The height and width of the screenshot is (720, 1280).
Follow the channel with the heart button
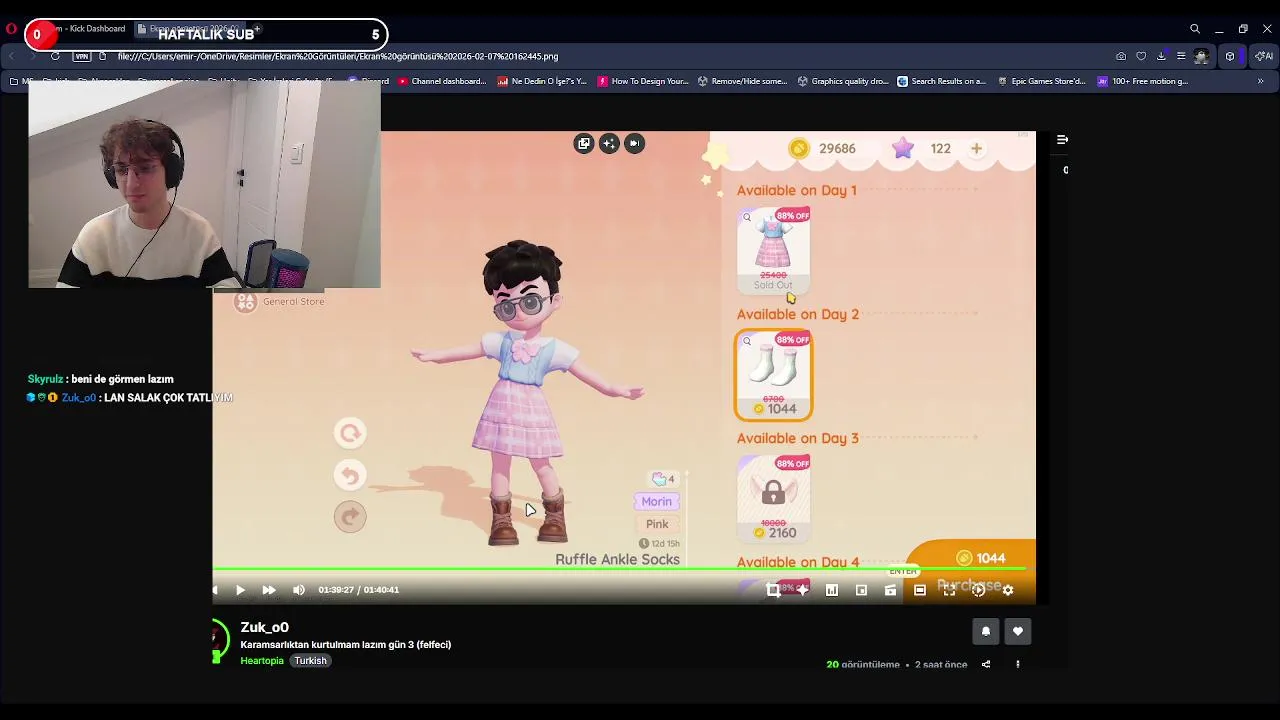[1018, 631]
